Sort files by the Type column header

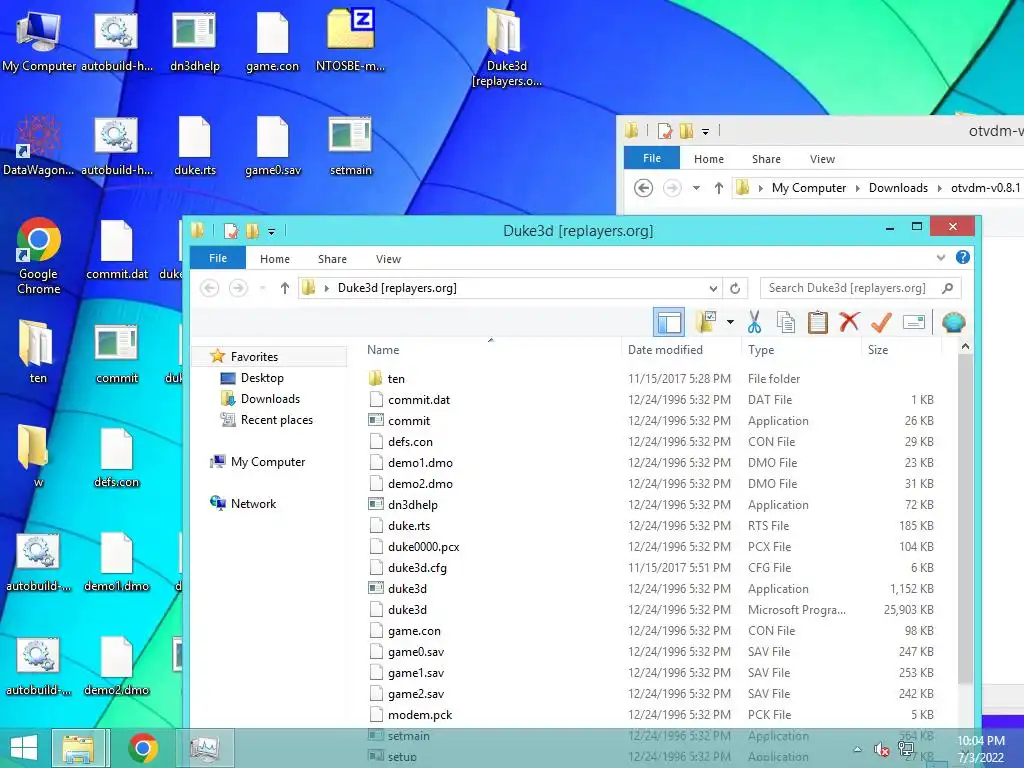coord(761,349)
